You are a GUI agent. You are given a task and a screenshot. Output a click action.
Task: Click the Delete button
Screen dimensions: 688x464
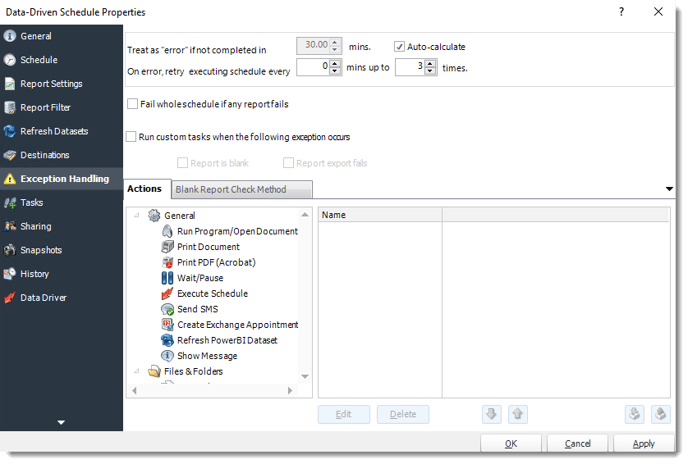tap(403, 414)
